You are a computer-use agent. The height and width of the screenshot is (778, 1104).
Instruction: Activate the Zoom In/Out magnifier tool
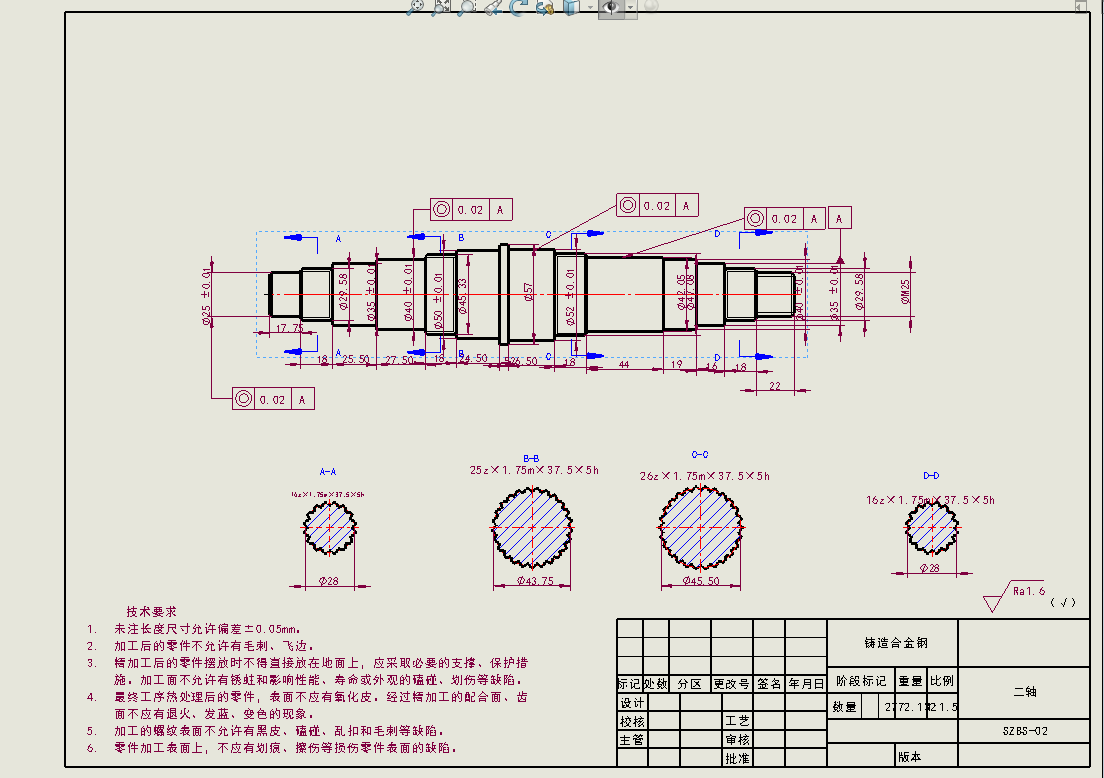pos(466,7)
